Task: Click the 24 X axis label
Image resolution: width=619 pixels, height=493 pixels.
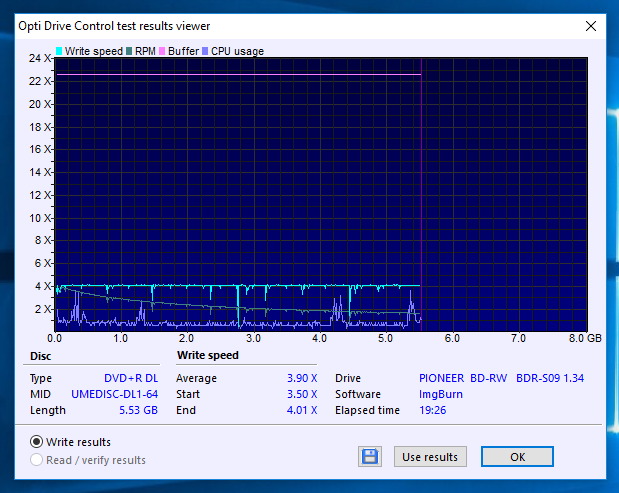Action: point(40,58)
